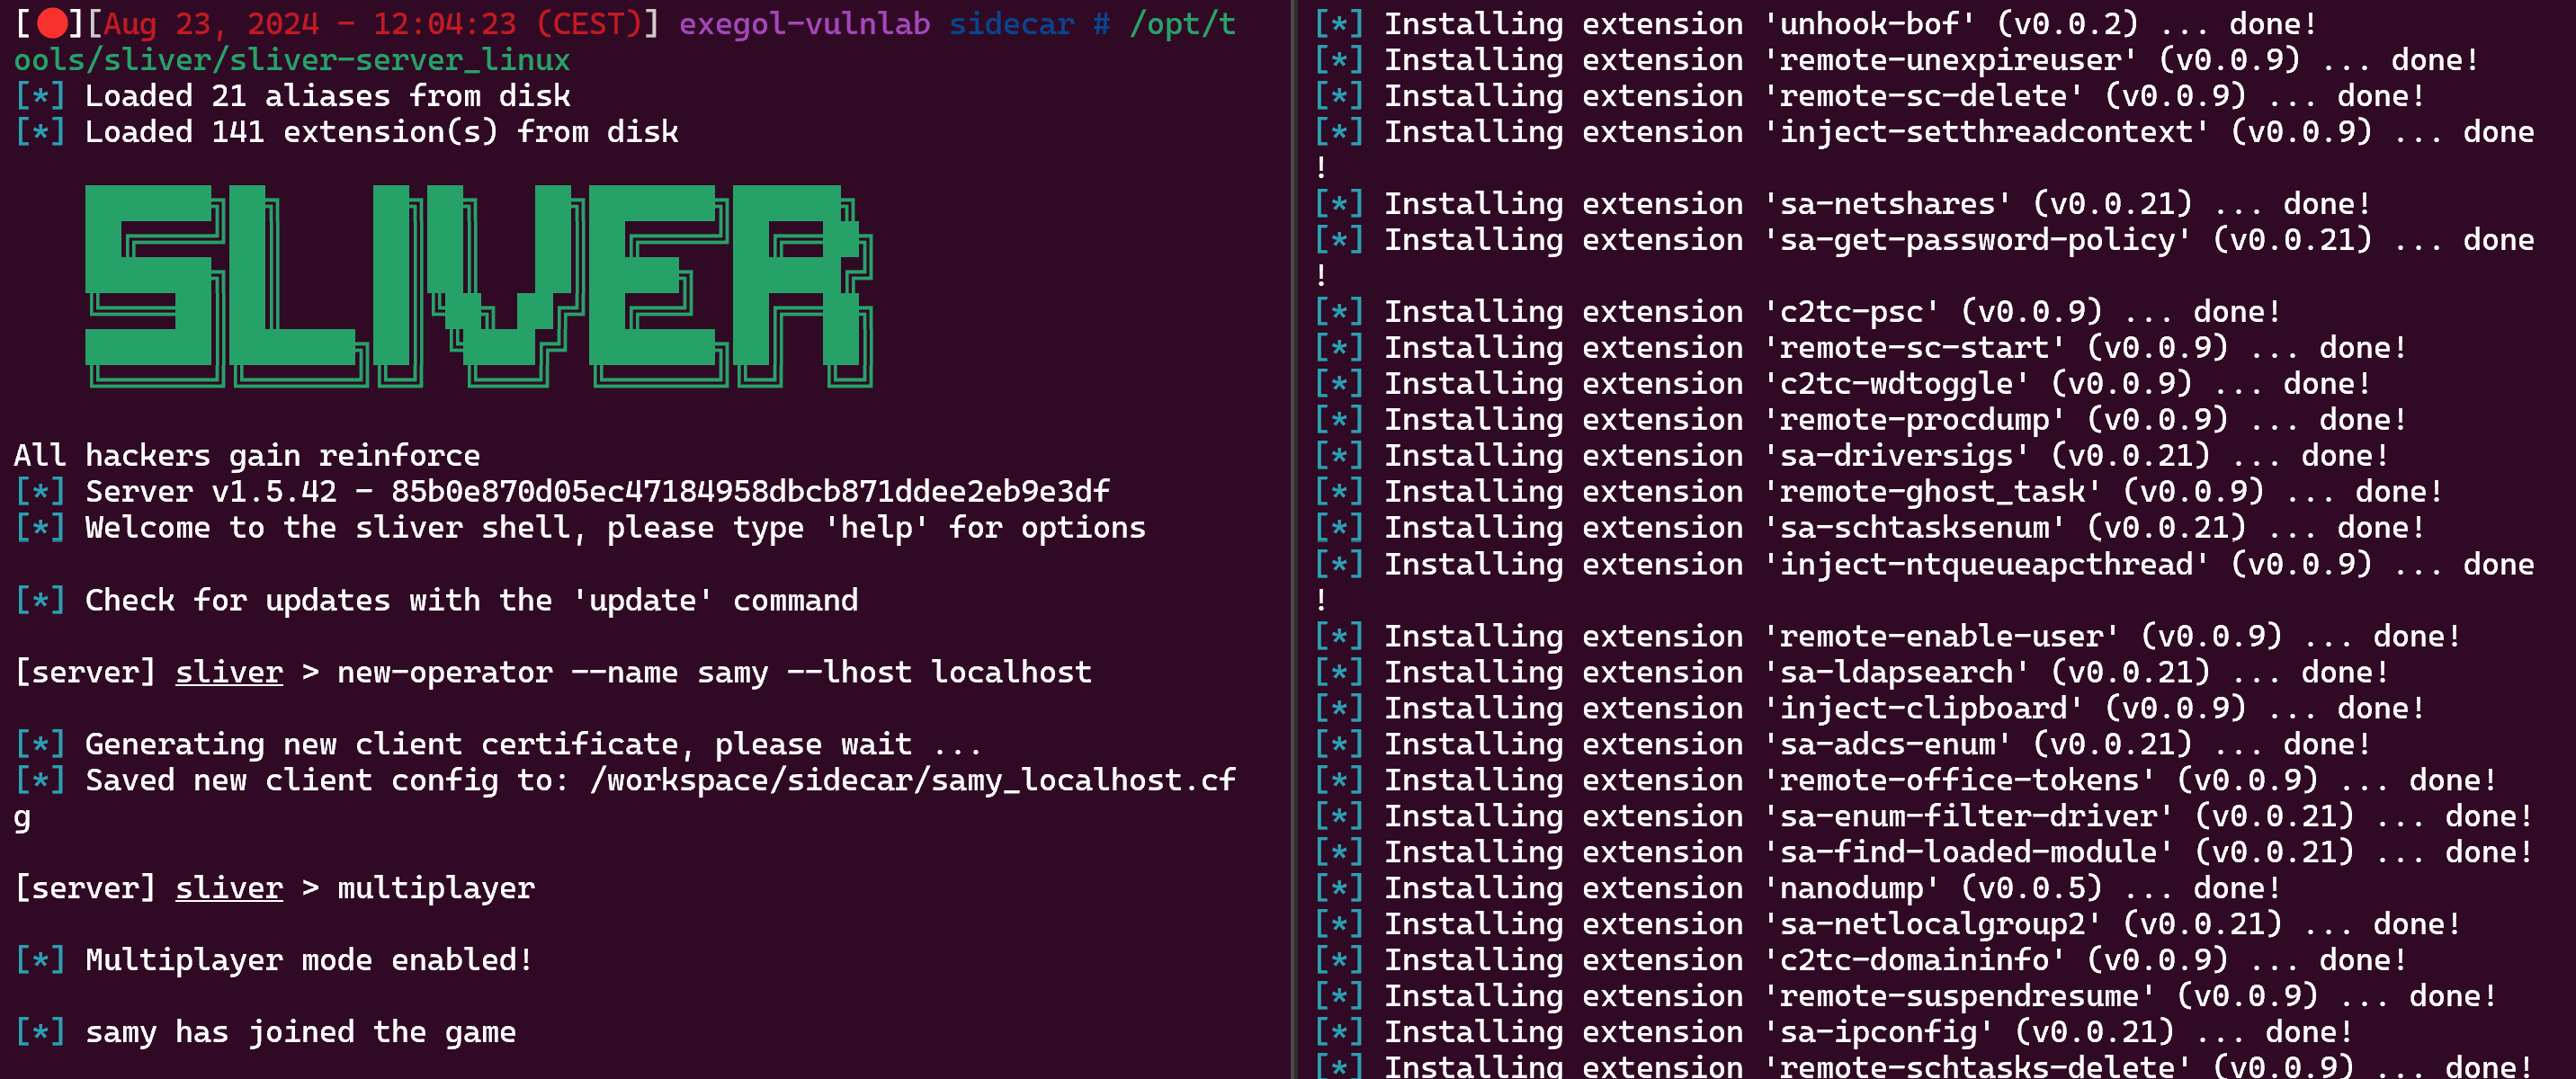The image size is (2576, 1079).
Task: Click 'Multiplayer mode enabled!' message
Action: point(273,960)
